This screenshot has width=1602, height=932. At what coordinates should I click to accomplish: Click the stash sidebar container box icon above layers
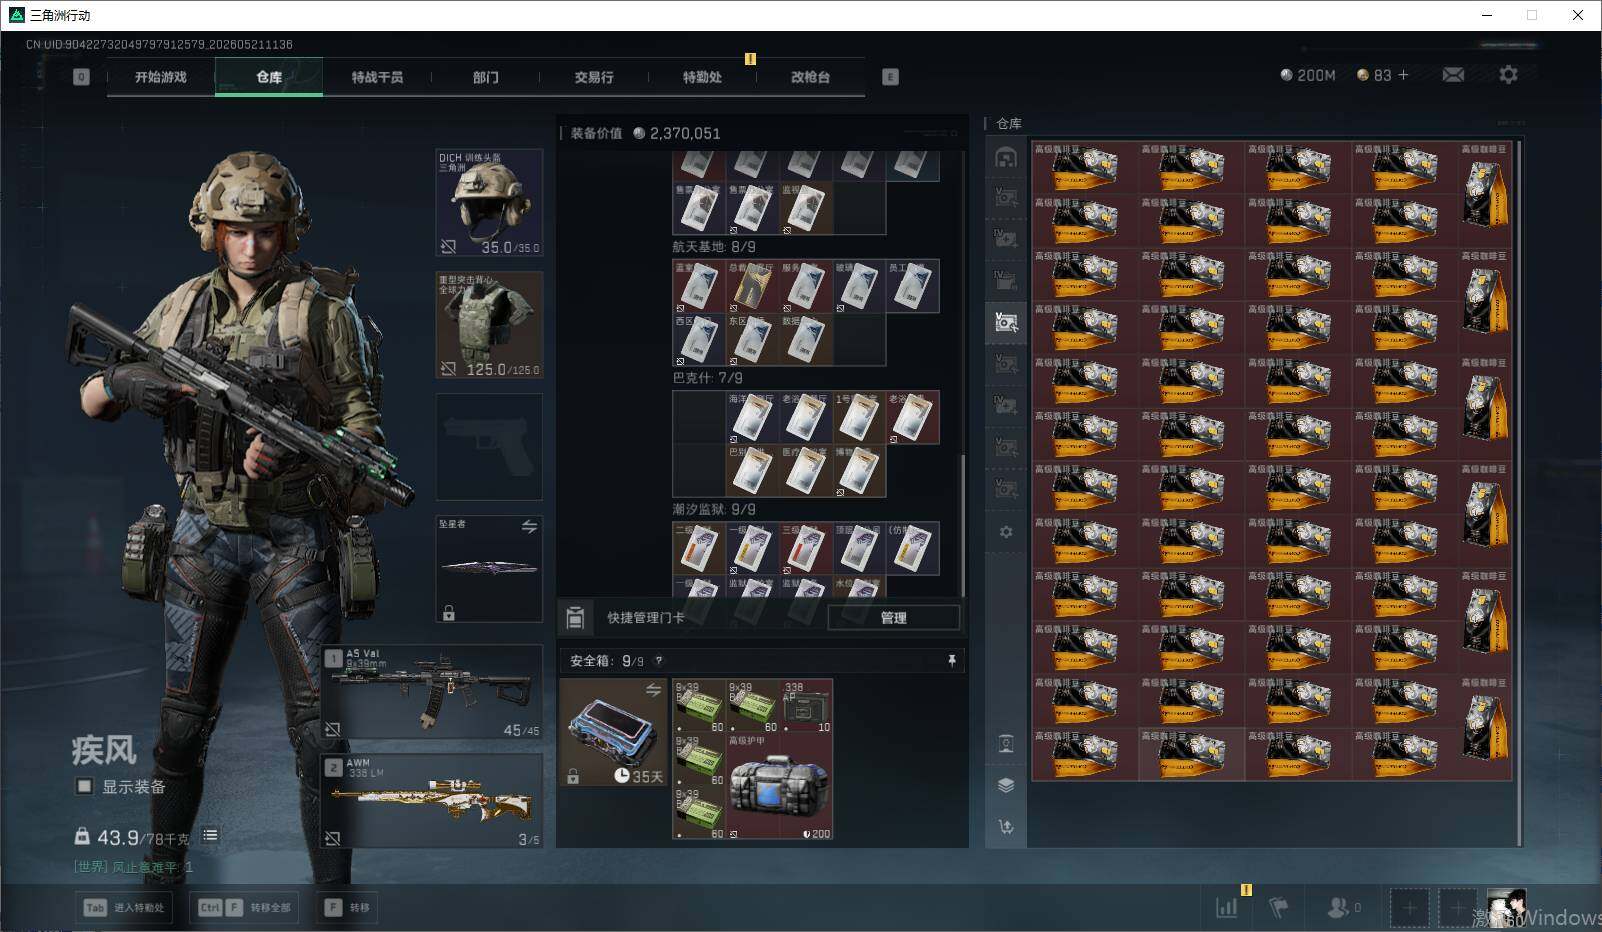(1006, 744)
